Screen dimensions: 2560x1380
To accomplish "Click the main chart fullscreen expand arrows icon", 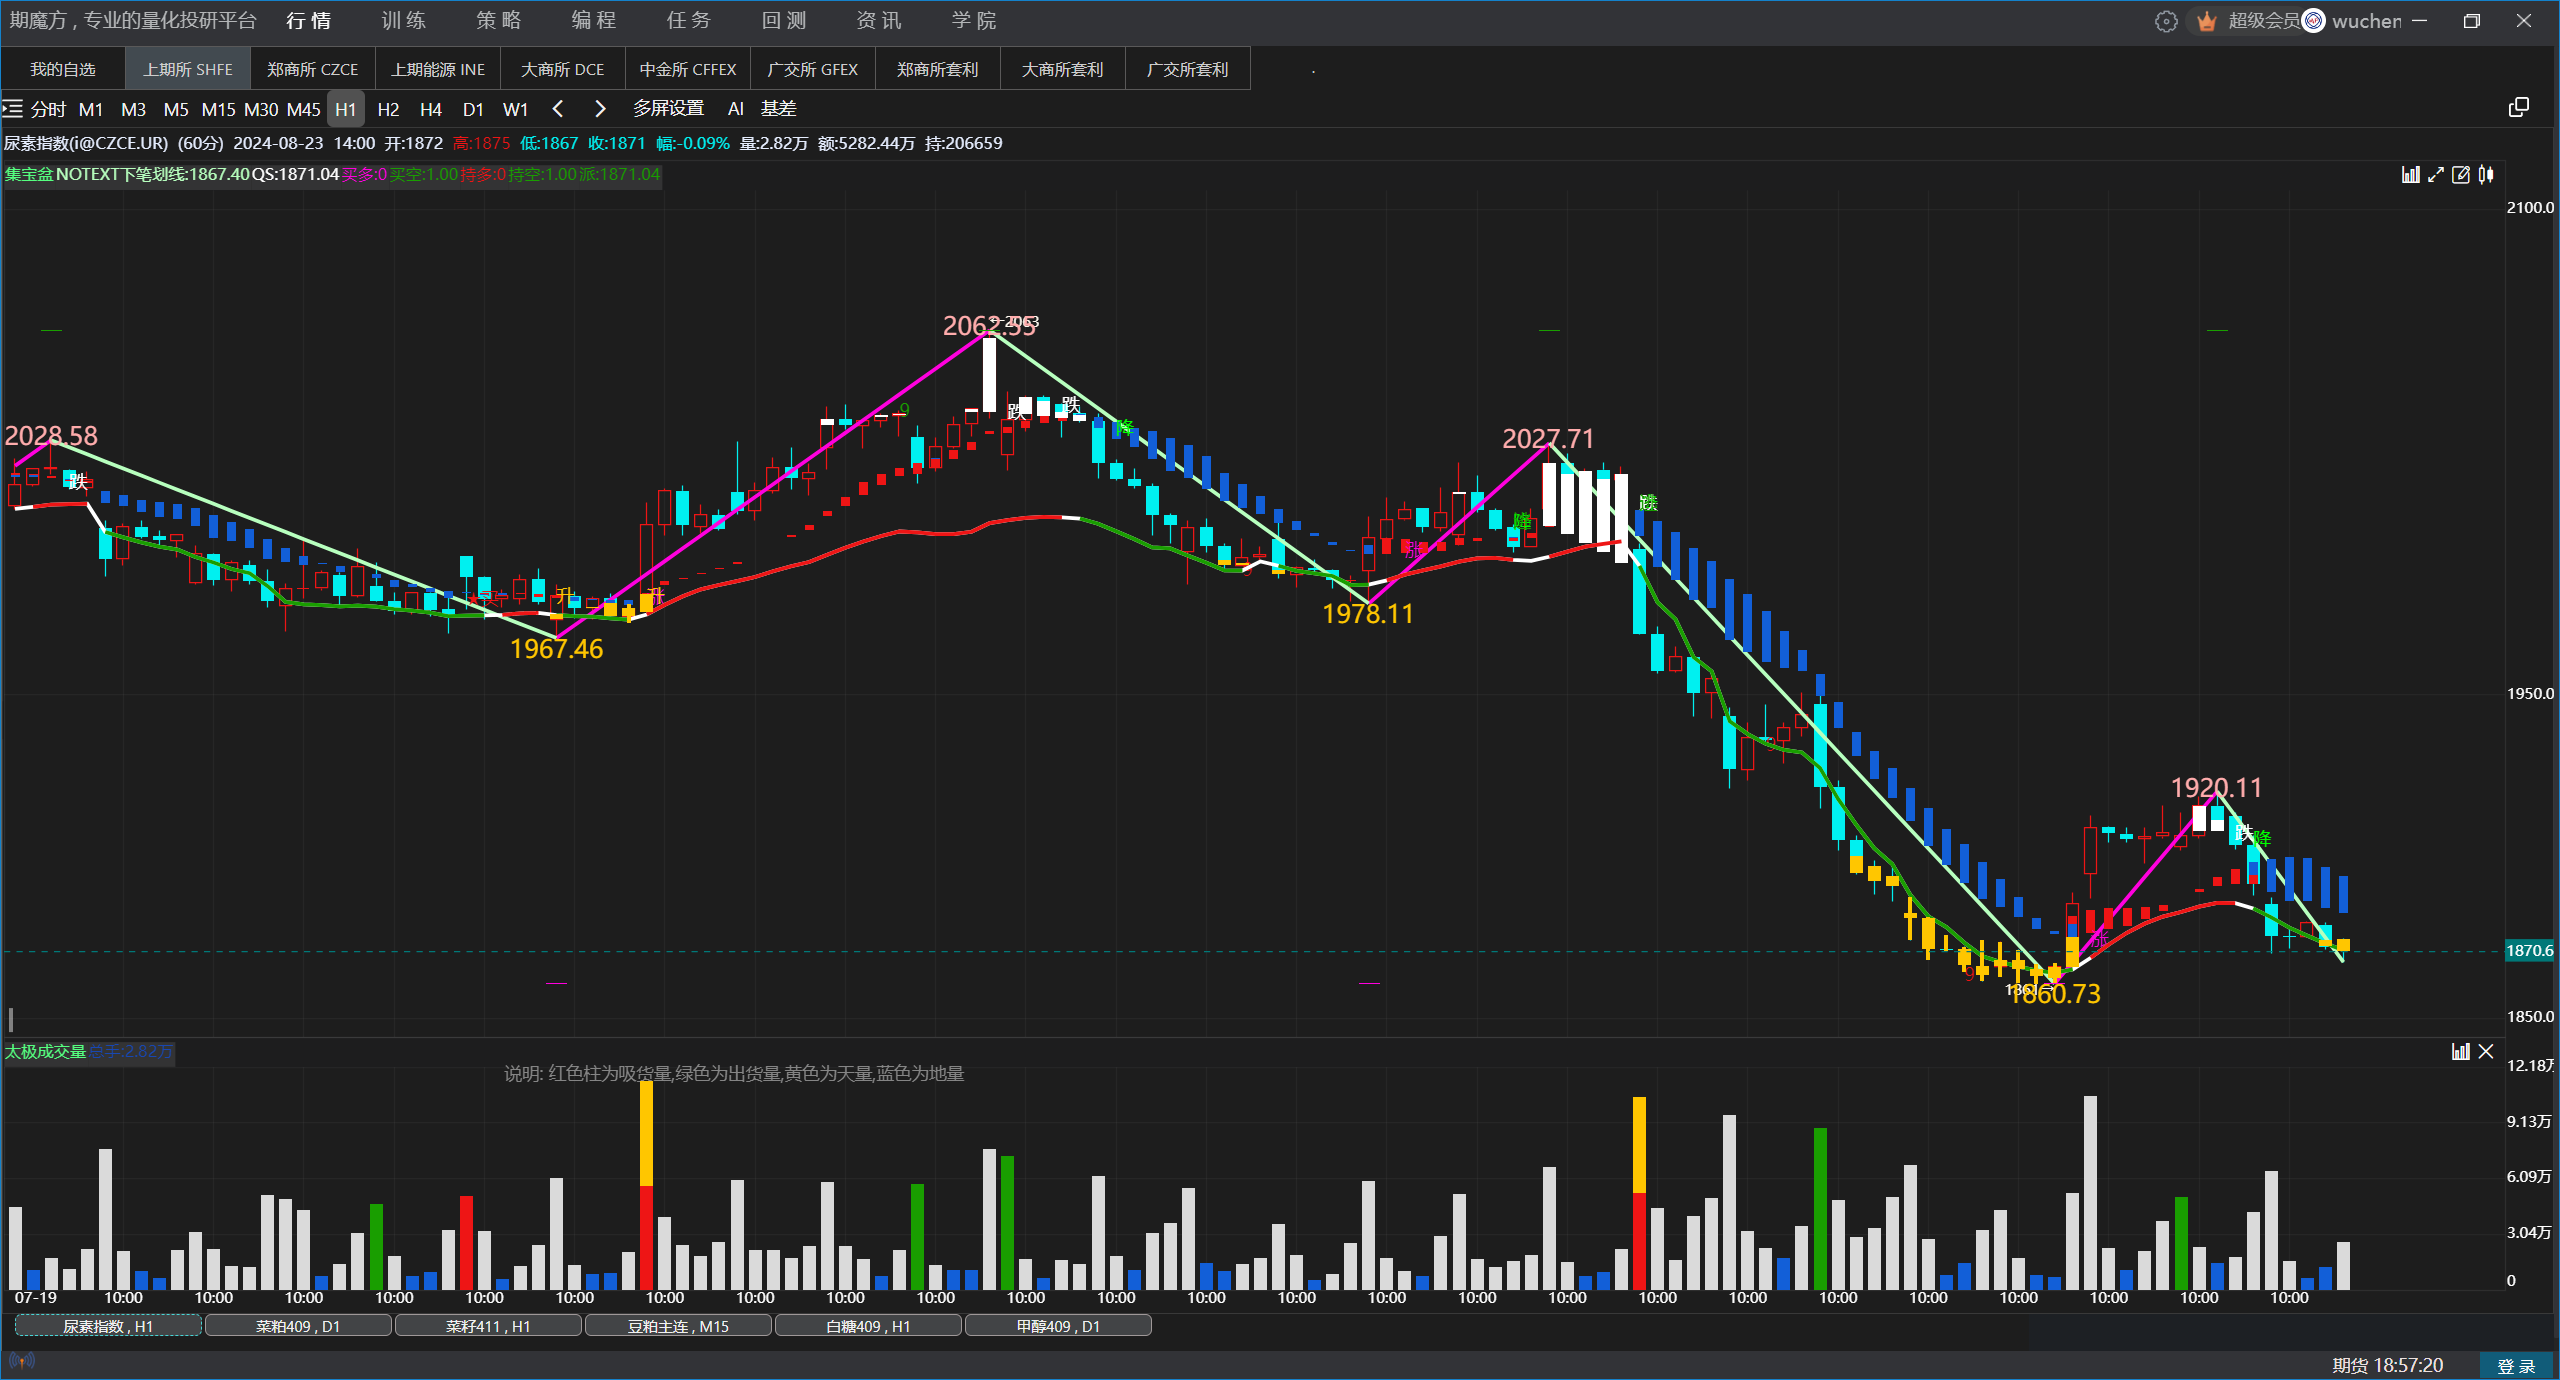I will [x=2436, y=175].
